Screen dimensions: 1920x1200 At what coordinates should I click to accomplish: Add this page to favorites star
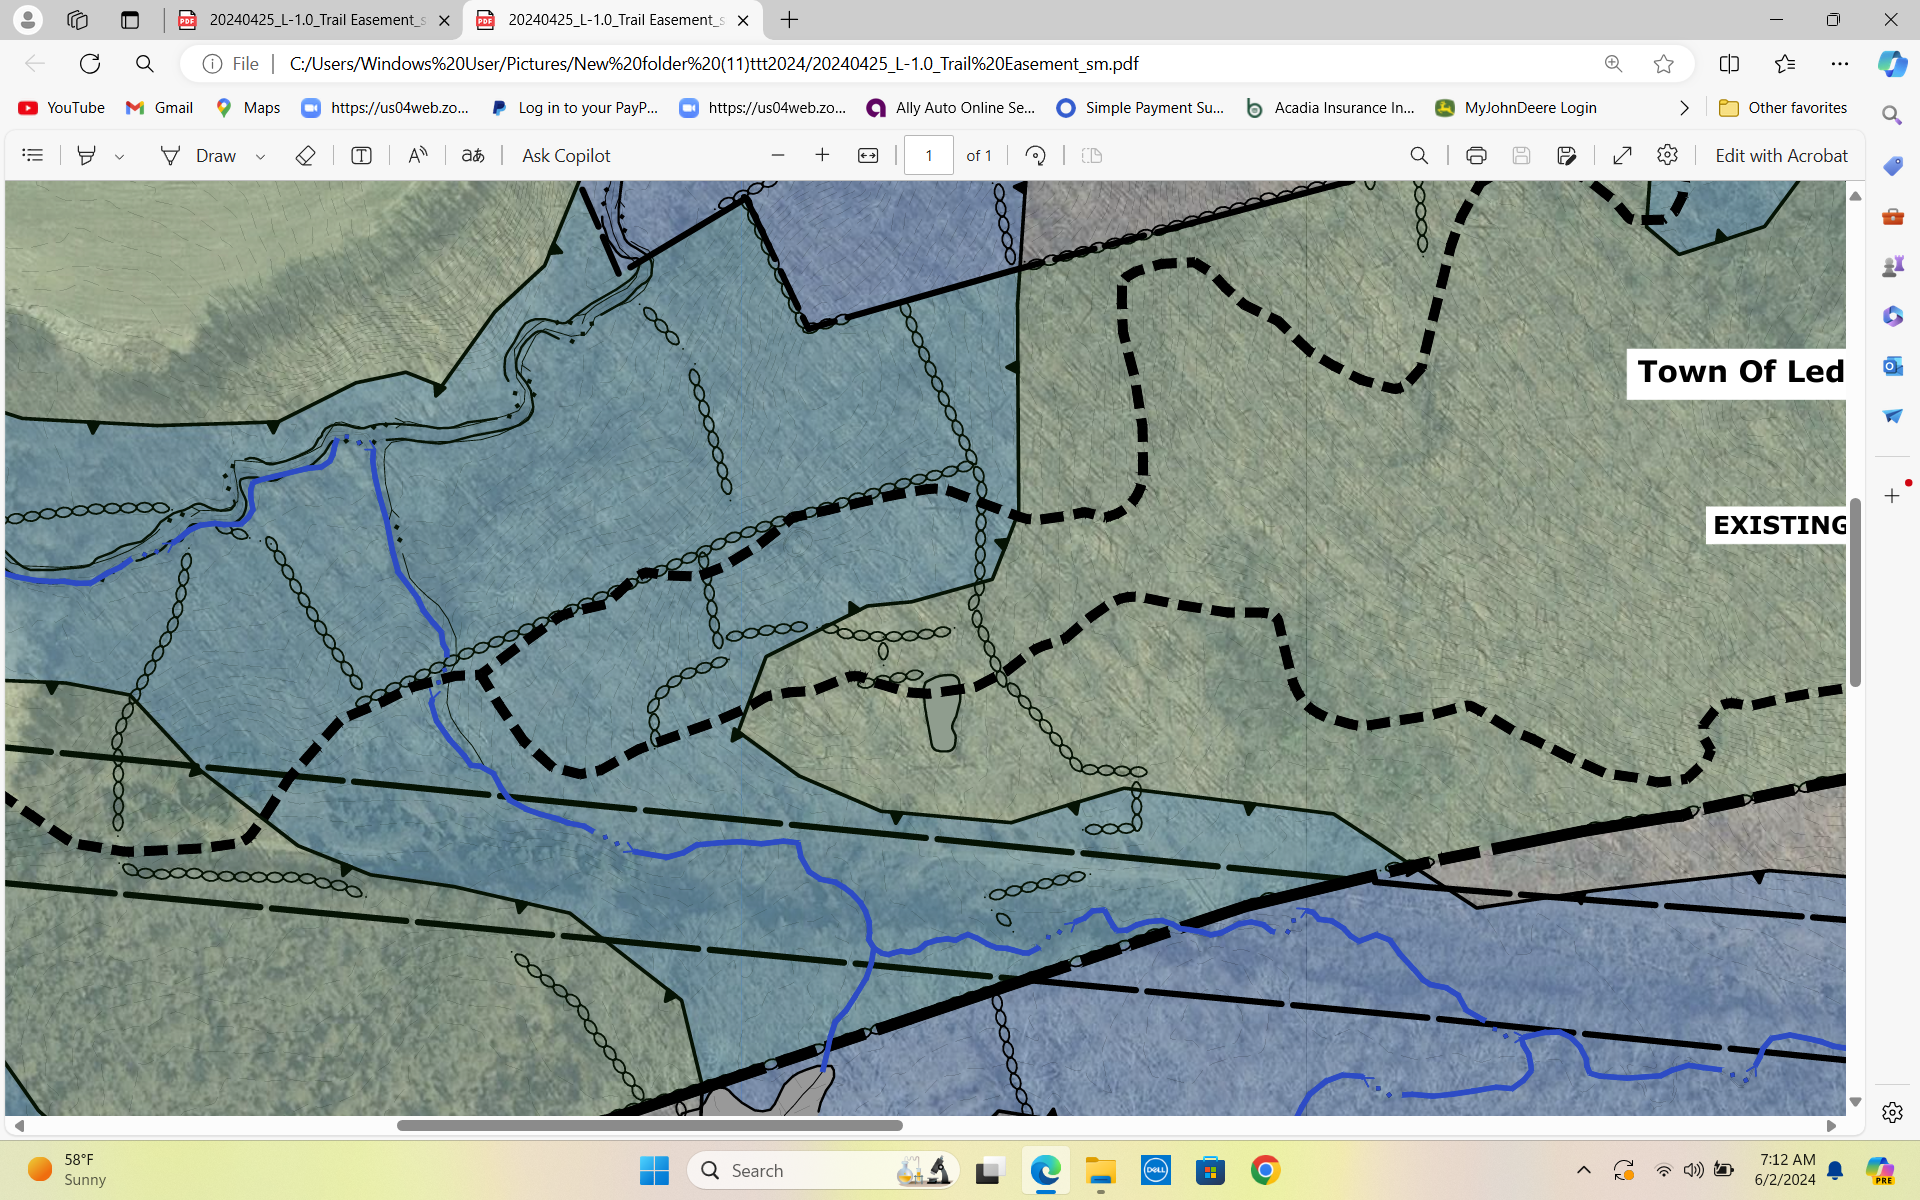tap(1663, 63)
